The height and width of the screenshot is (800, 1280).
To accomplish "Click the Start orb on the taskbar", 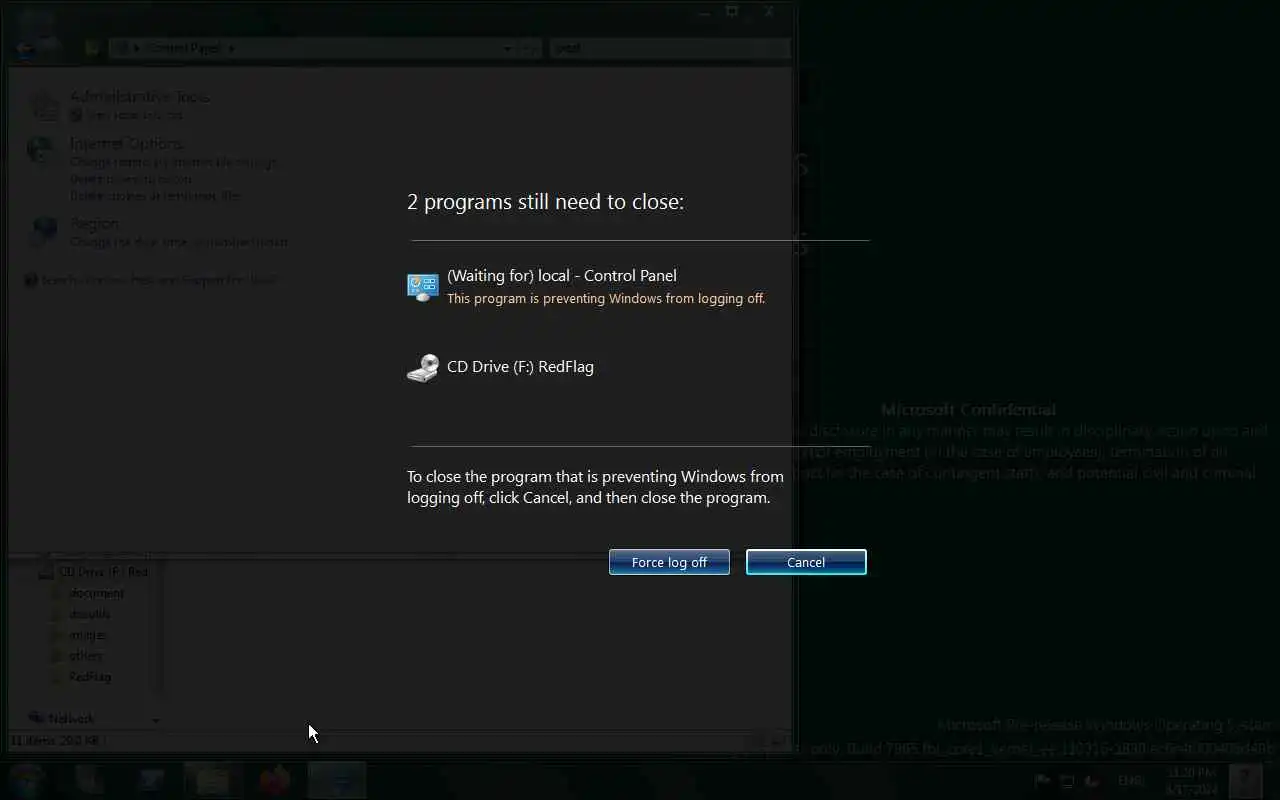I will coord(27,780).
